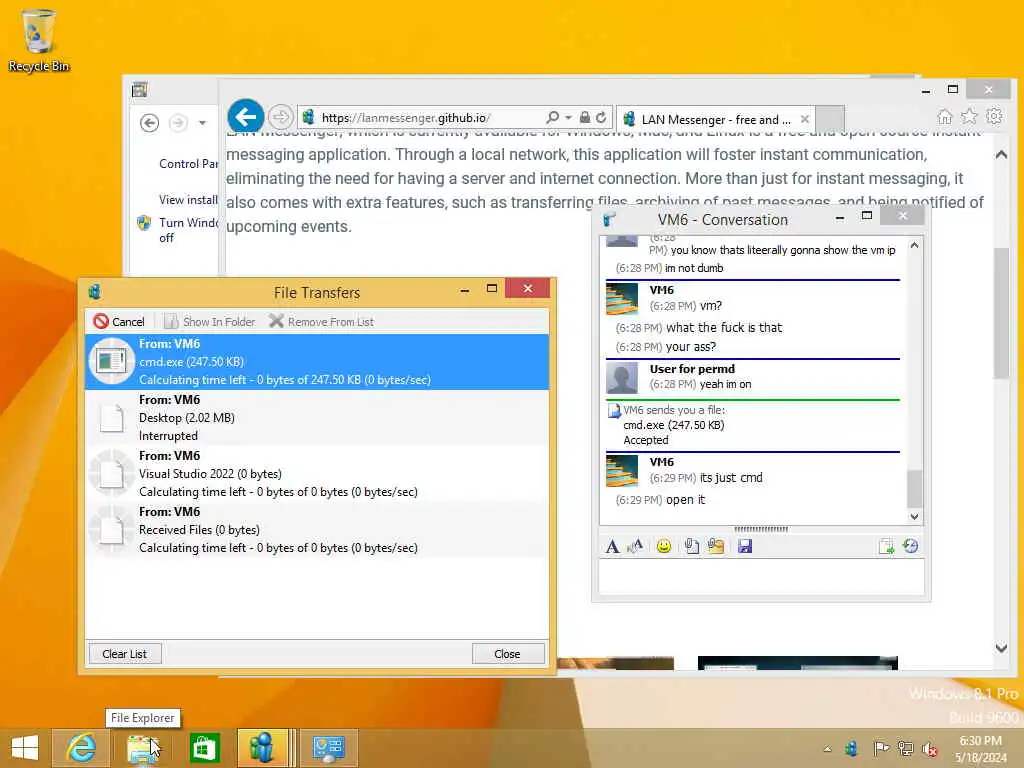Select the cmd.exe transfer from VM6
Viewport: 1024px width, 768px height.
point(317,362)
